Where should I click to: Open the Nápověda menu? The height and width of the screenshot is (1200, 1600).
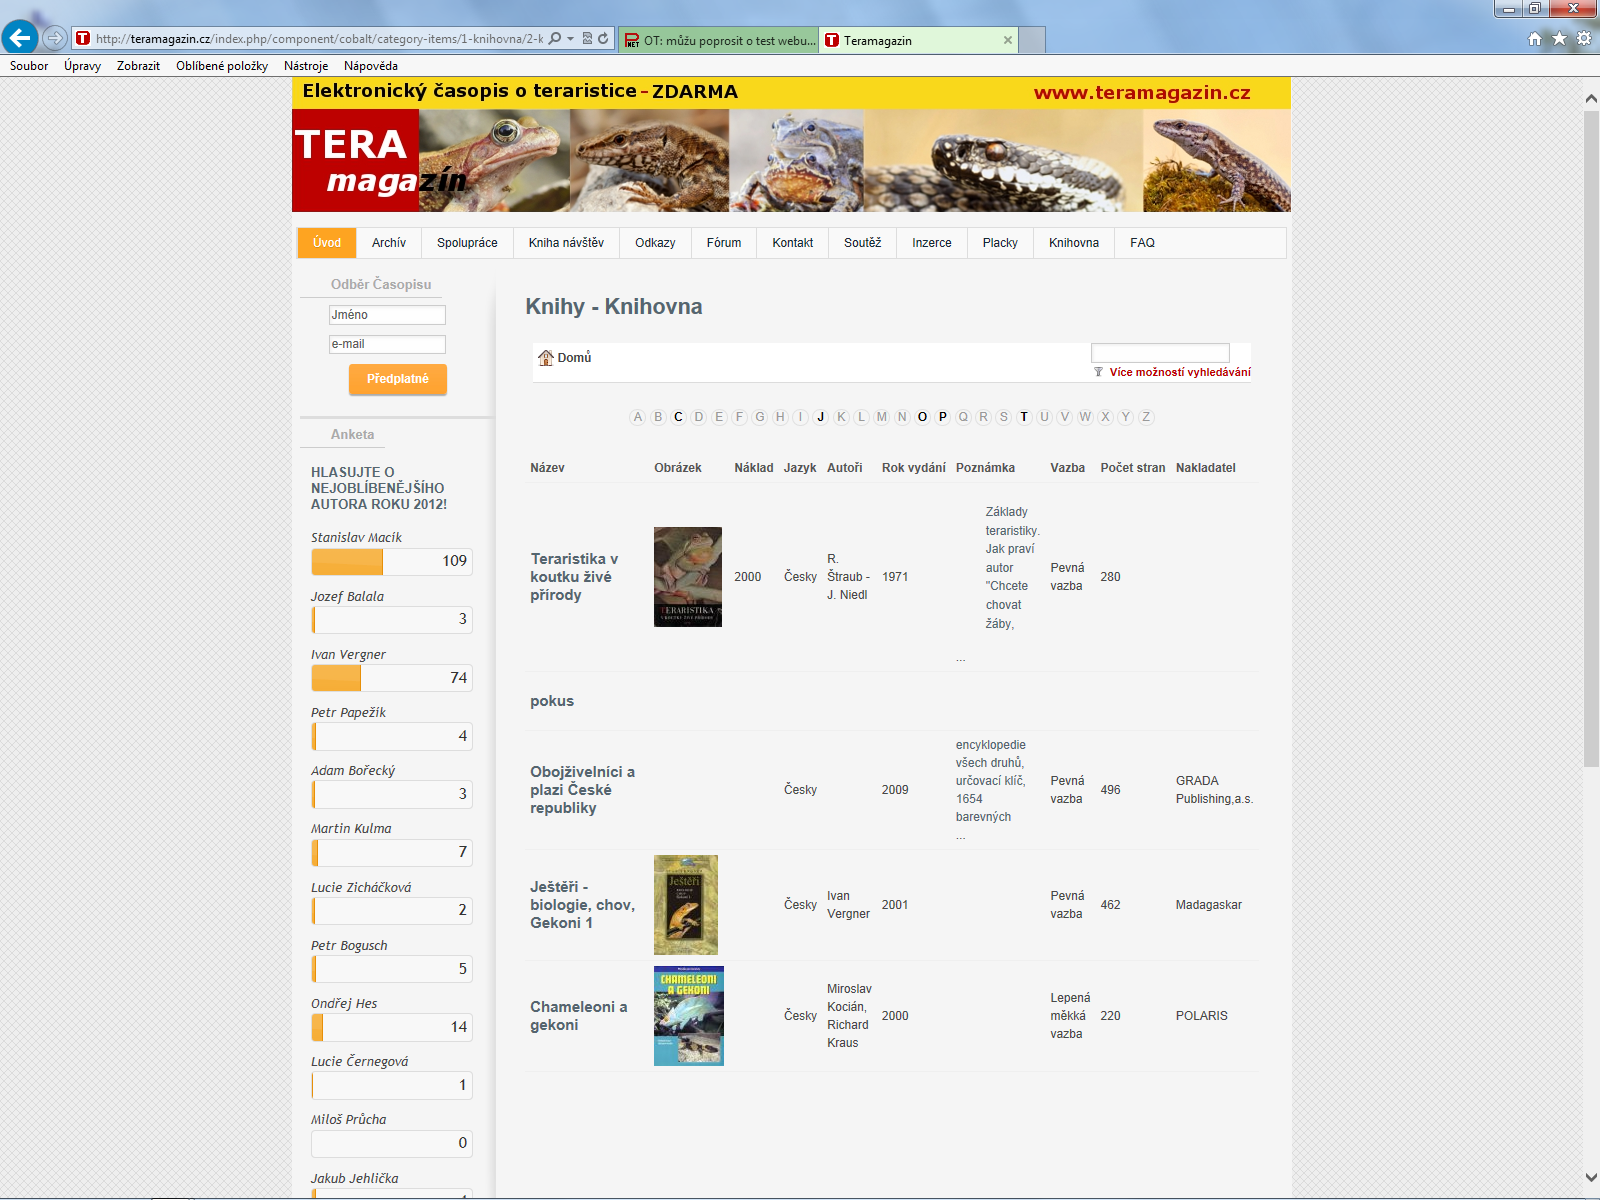pos(371,66)
